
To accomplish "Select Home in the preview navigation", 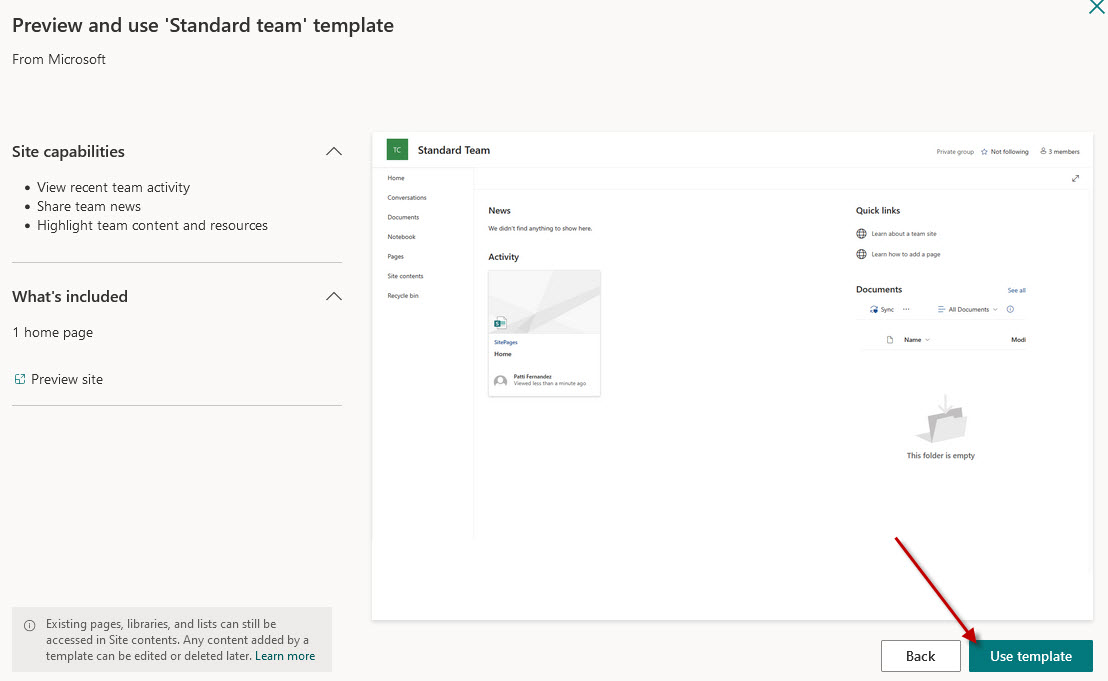I will (396, 178).
